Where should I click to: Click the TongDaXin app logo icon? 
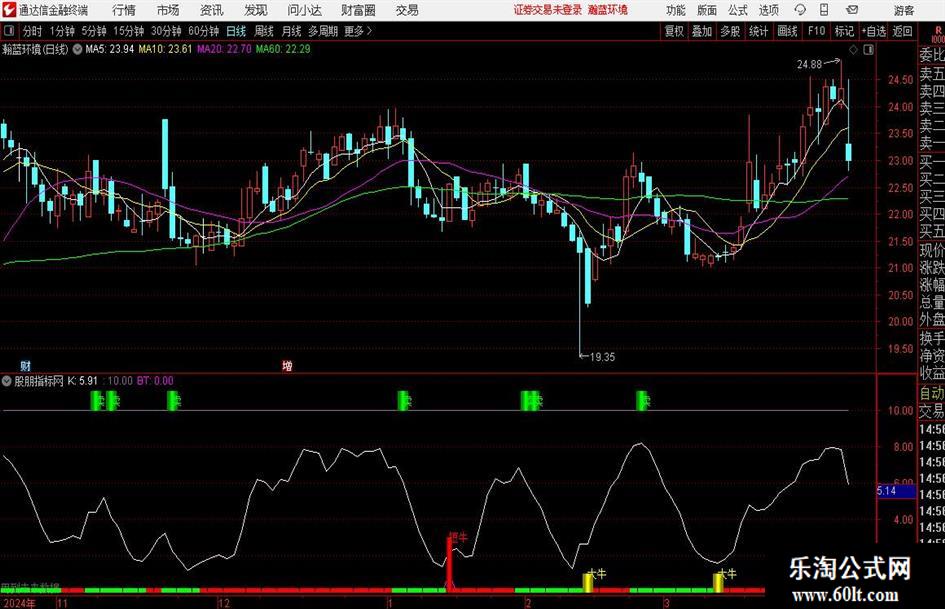click(x=9, y=10)
